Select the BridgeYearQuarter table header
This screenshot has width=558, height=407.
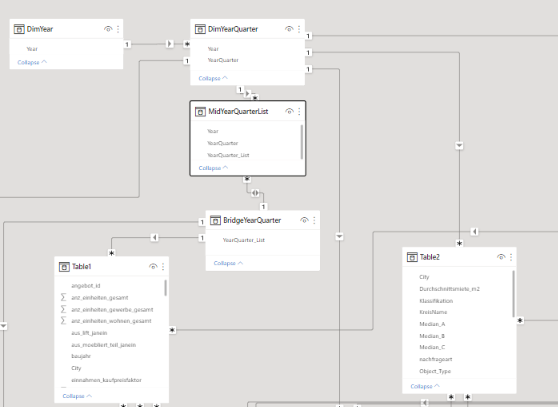263,221
